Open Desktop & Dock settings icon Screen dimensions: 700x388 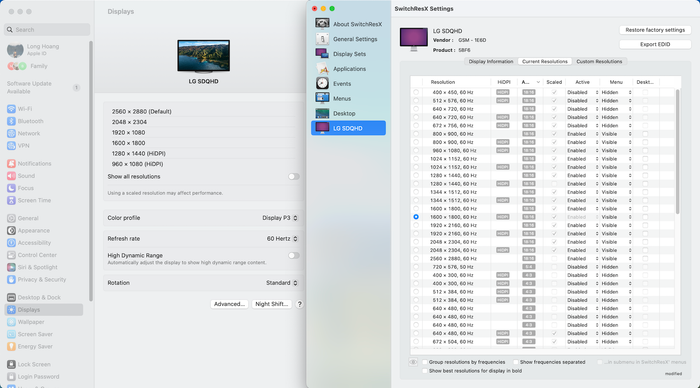(x=11, y=297)
